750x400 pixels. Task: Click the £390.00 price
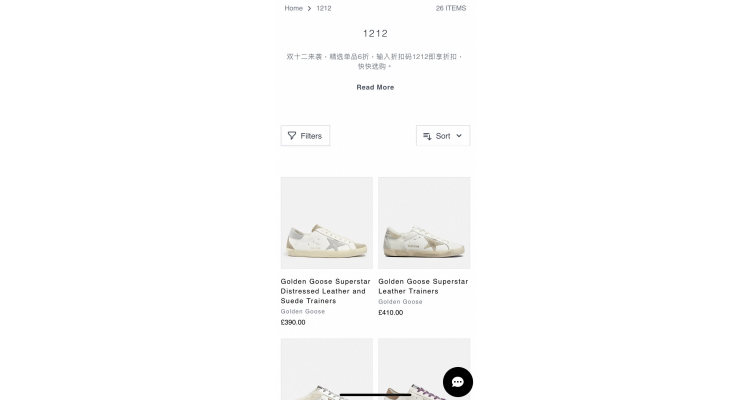click(x=293, y=322)
